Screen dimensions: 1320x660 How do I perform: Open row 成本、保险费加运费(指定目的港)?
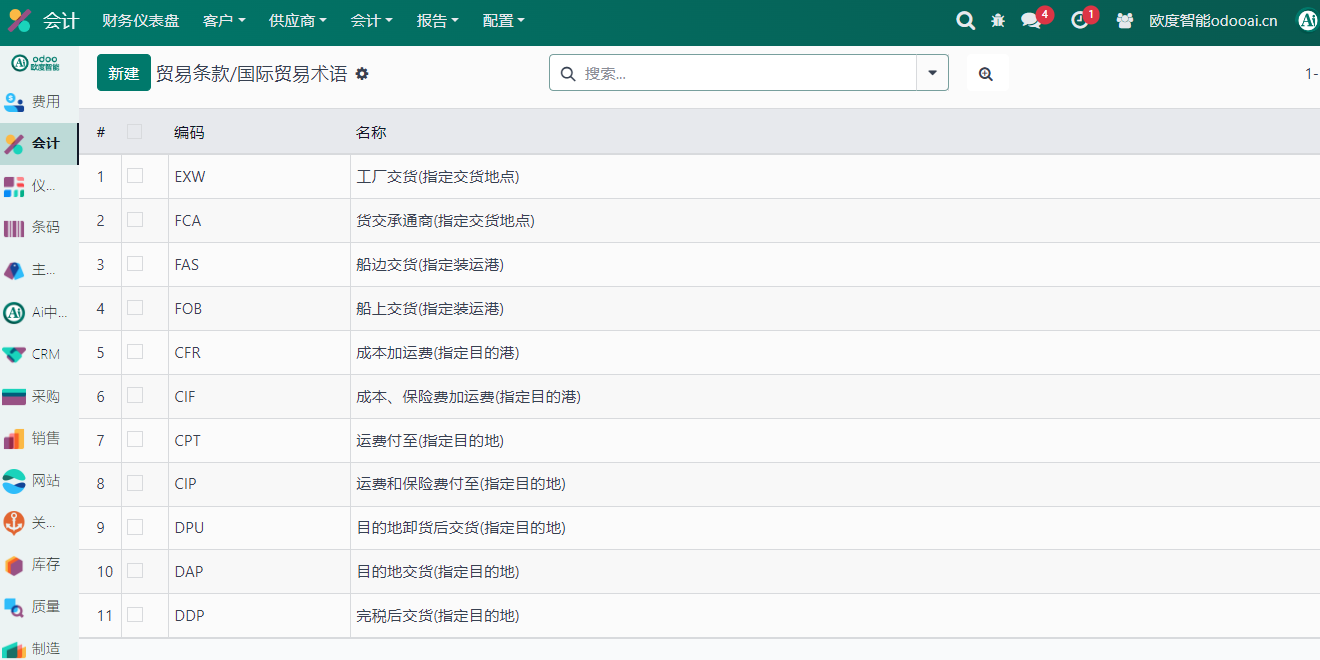pos(469,397)
